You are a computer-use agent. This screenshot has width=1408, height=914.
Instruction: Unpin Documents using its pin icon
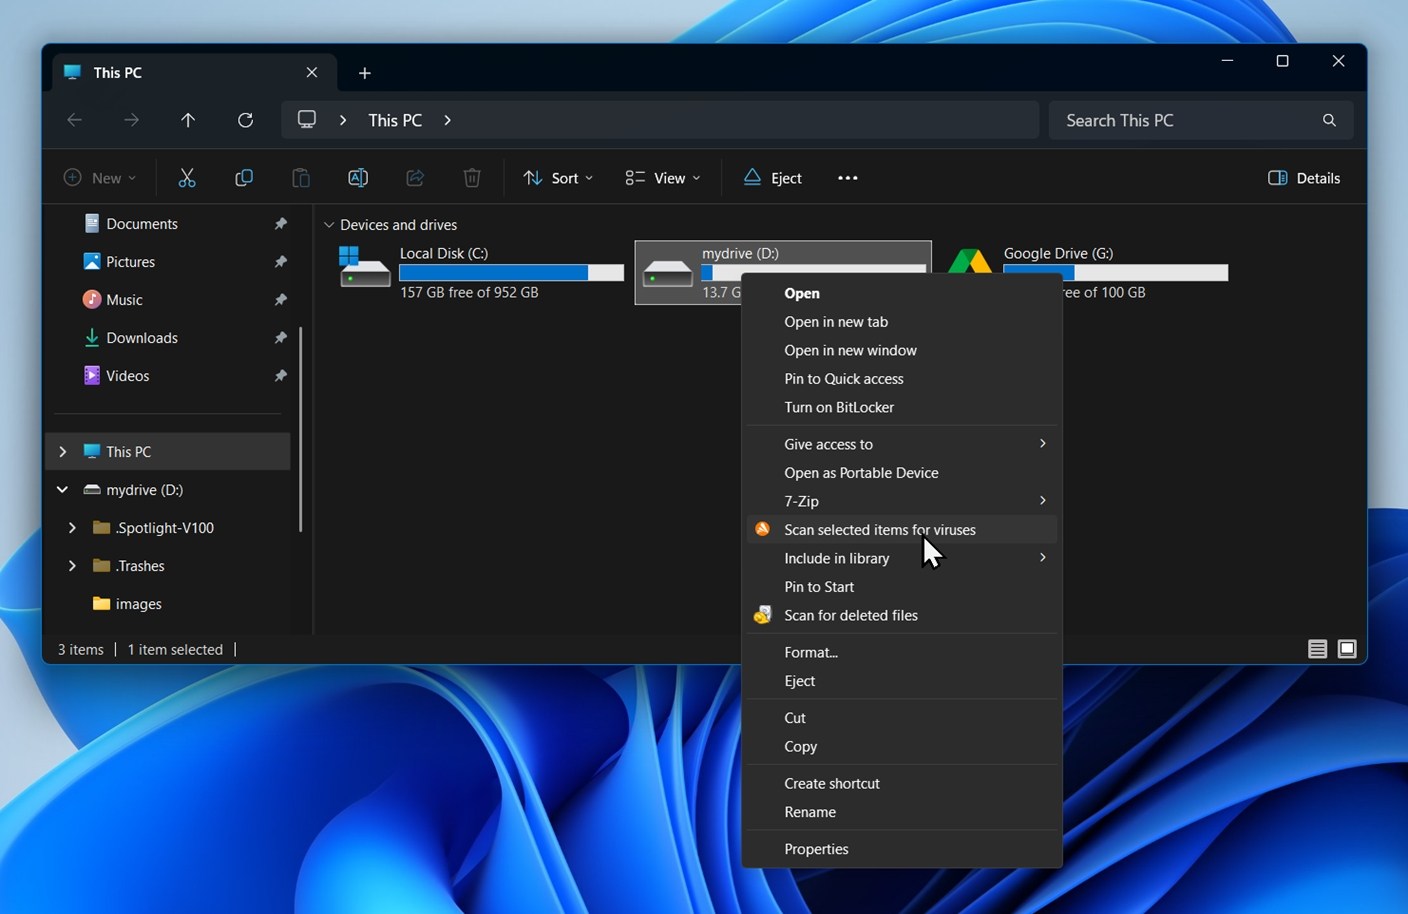(281, 224)
